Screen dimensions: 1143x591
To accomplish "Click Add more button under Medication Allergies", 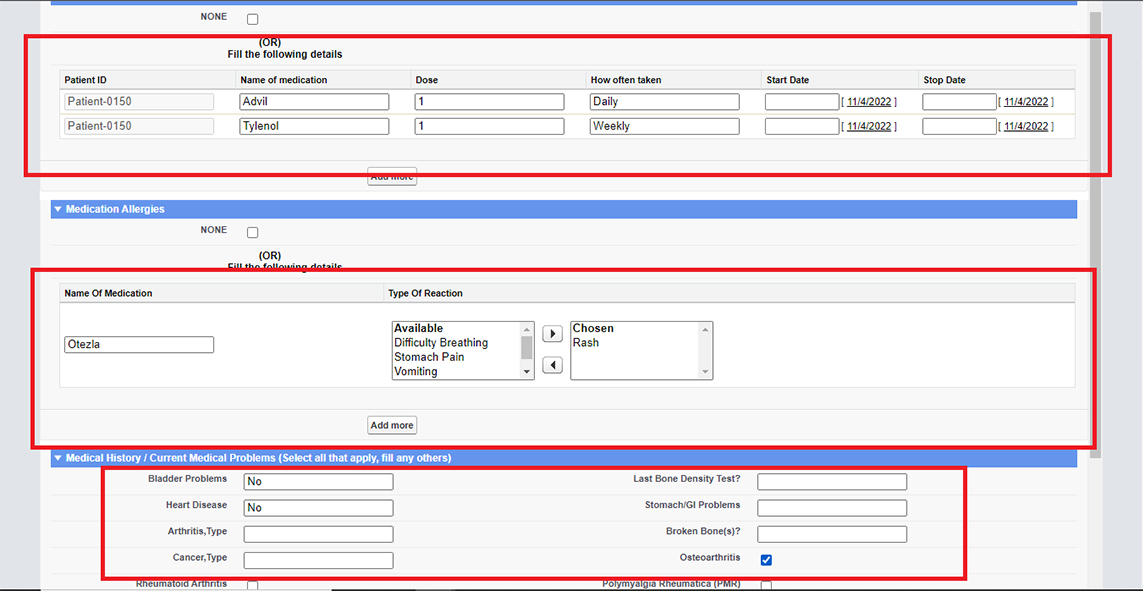I will tap(392, 426).
